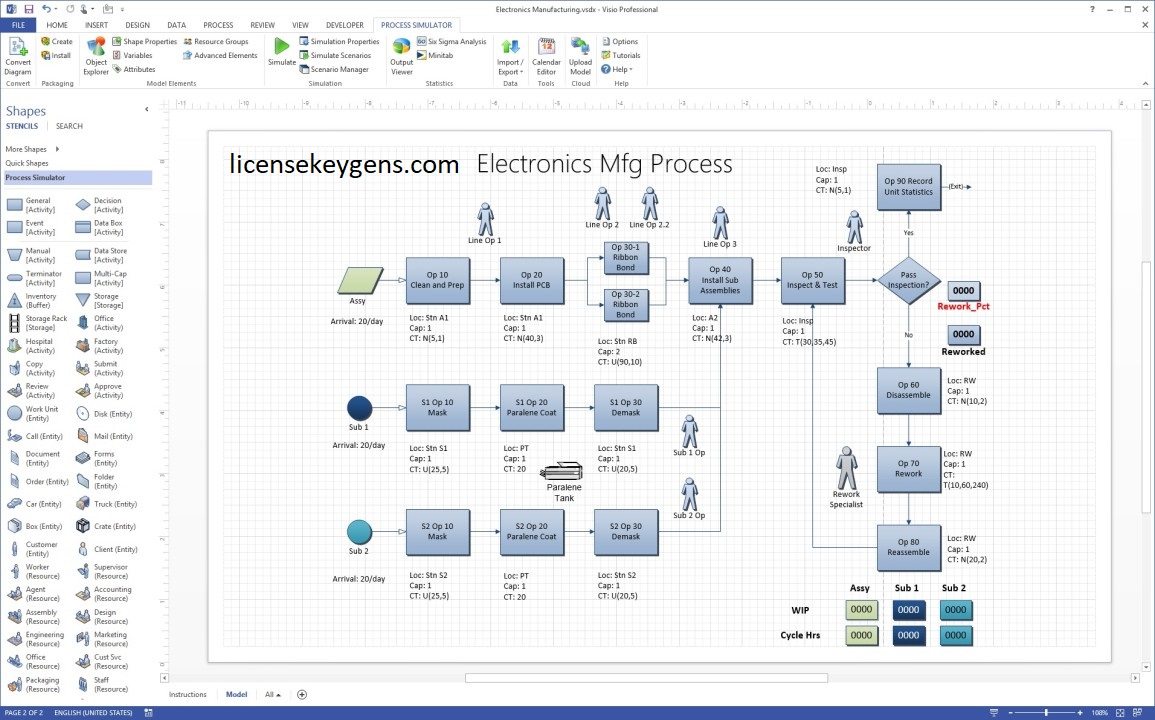Select the Pass Inspection decision diamond
1155x720 pixels.
(x=908, y=280)
